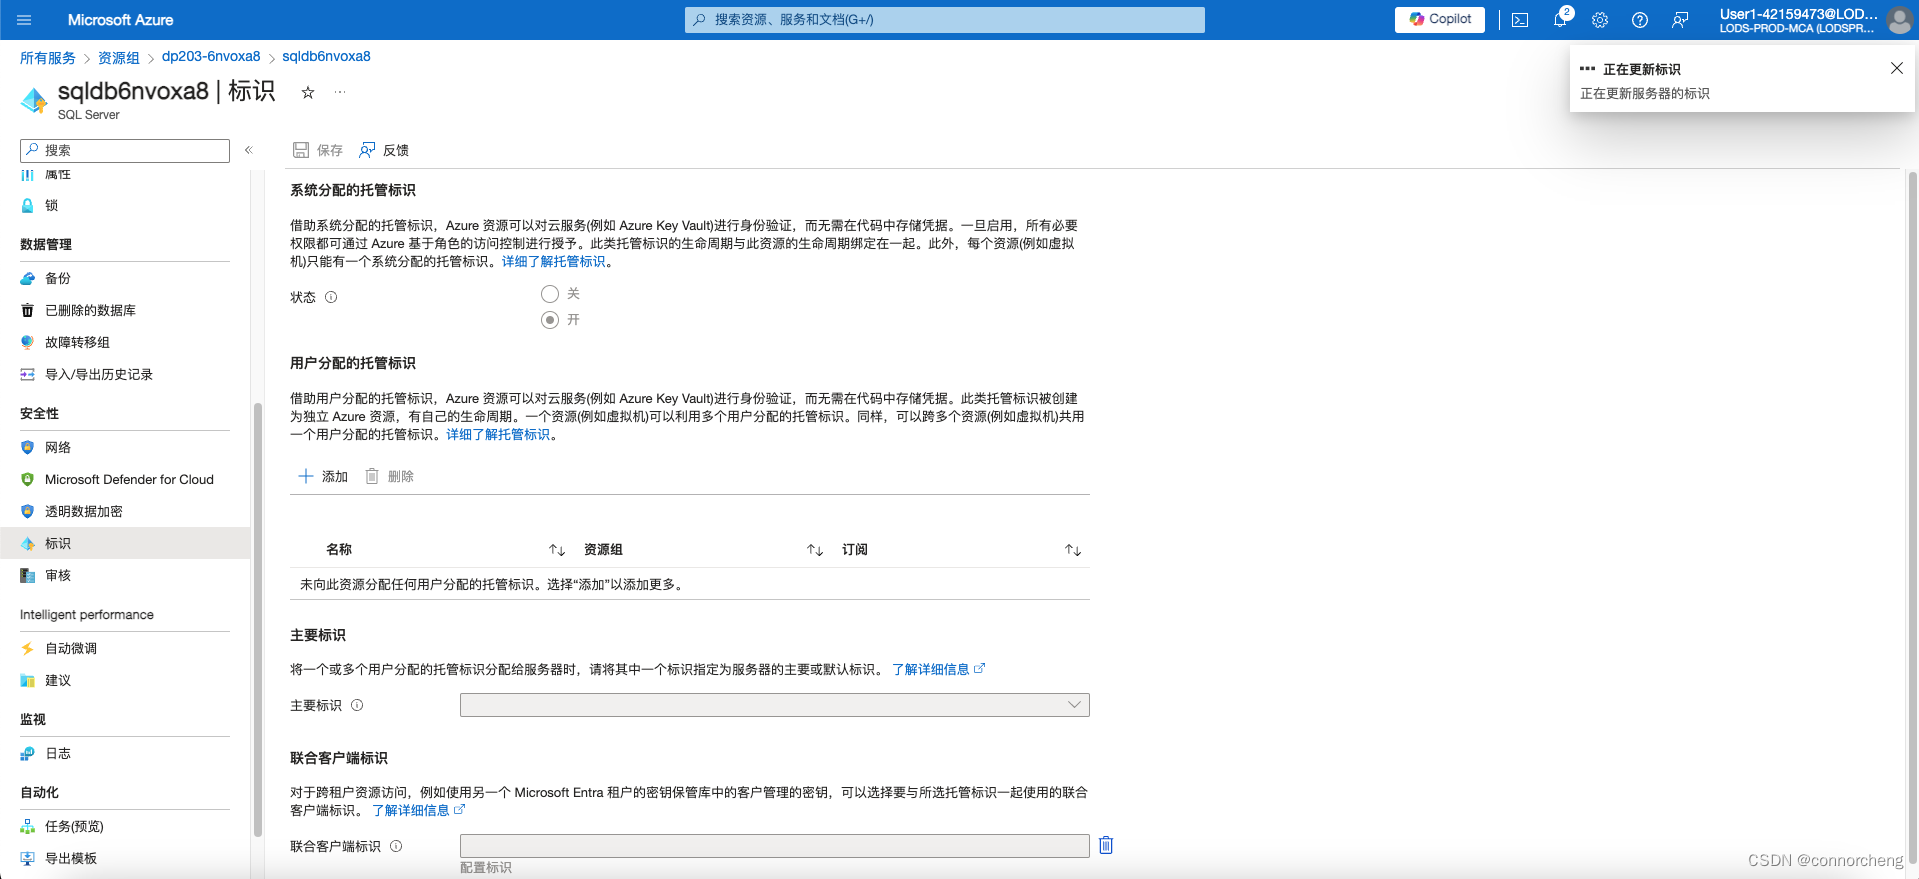Favorite this page with the star icon
Image resolution: width=1919 pixels, height=879 pixels.
[x=308, y=92]
